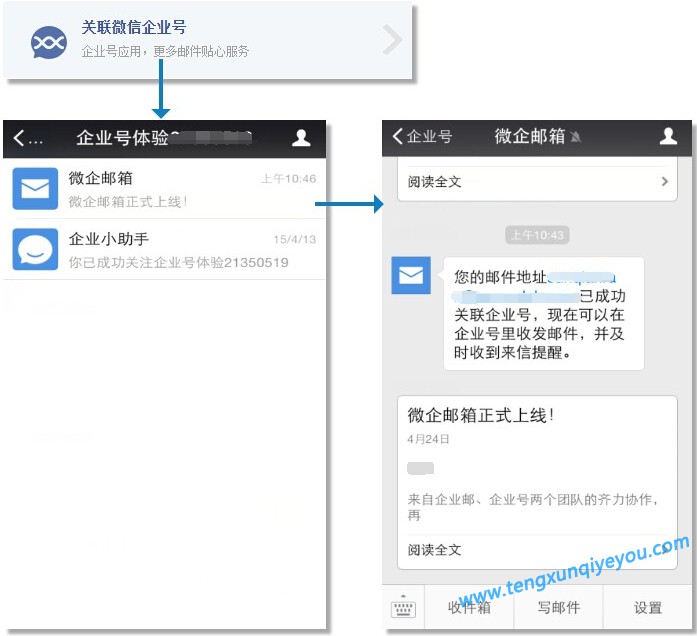This screenshot has width=697, height=636.
Task: Open profile icon in 微企邮箱 header
Action: (668, 136)
